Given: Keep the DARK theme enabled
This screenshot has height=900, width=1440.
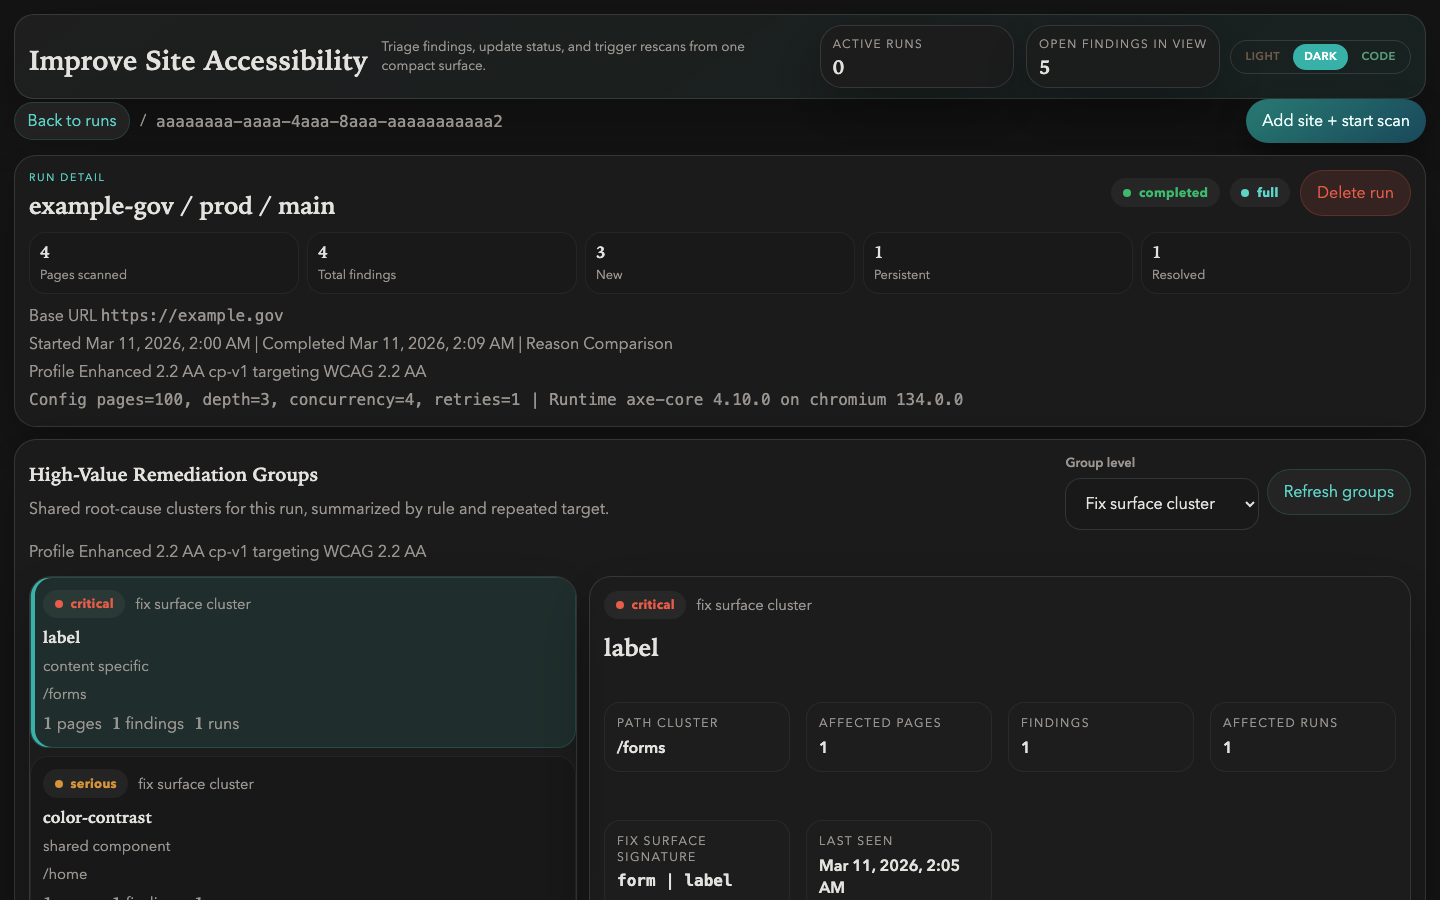Looking at the screenshot, I should (x=1319, y=57).
